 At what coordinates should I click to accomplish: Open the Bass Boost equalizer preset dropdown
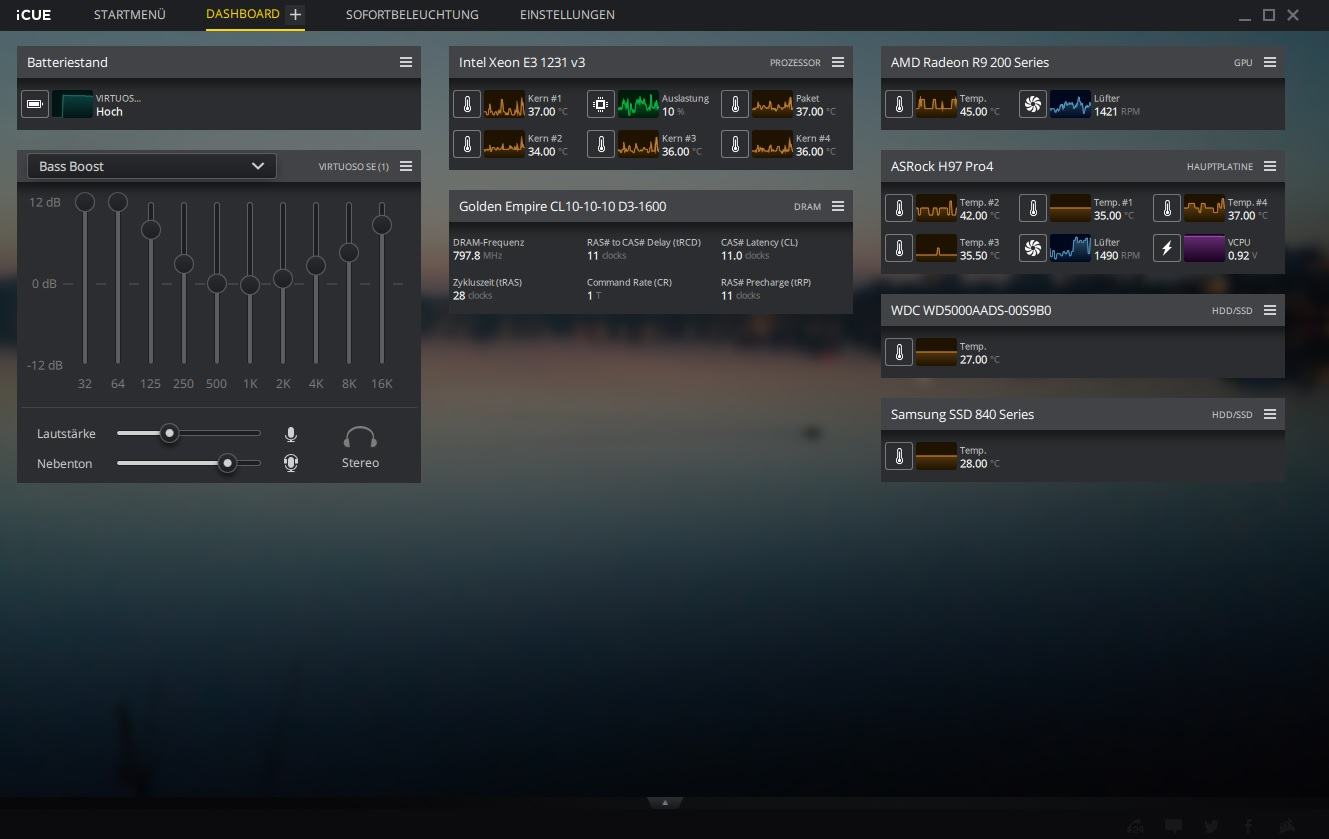[x=152, y=166]
